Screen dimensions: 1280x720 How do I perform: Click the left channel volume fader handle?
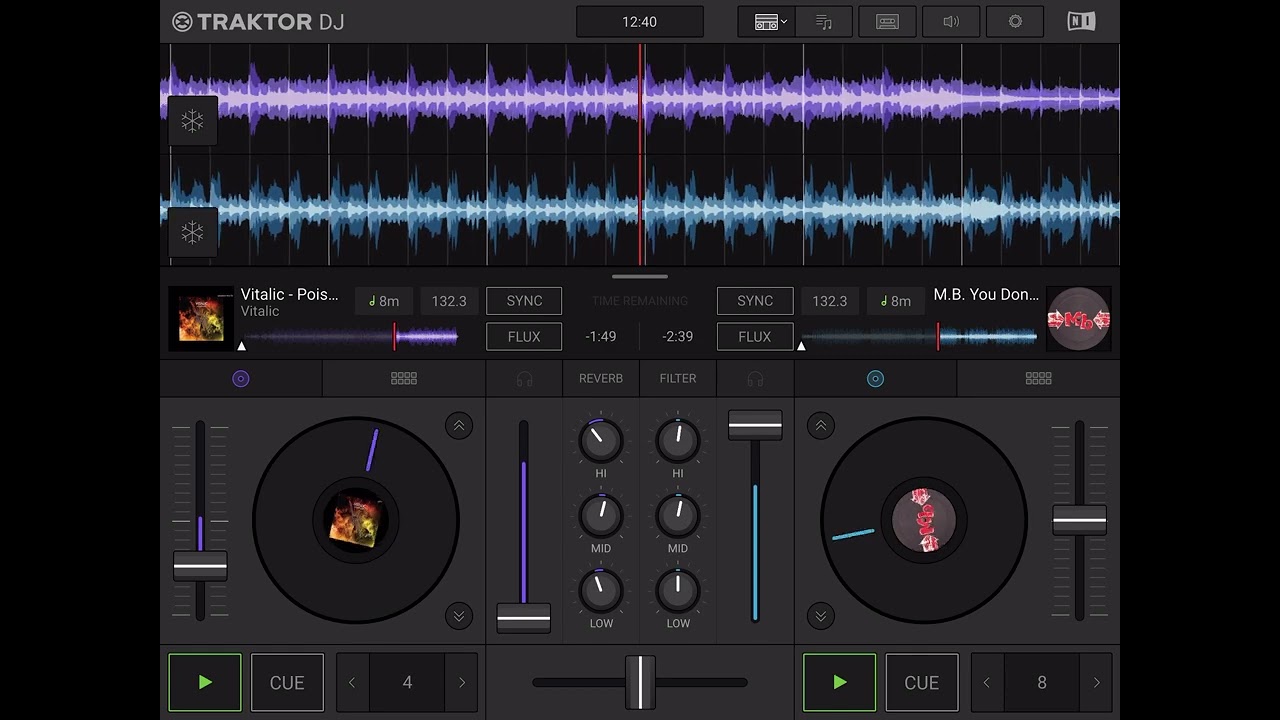(x=524, y=619)
